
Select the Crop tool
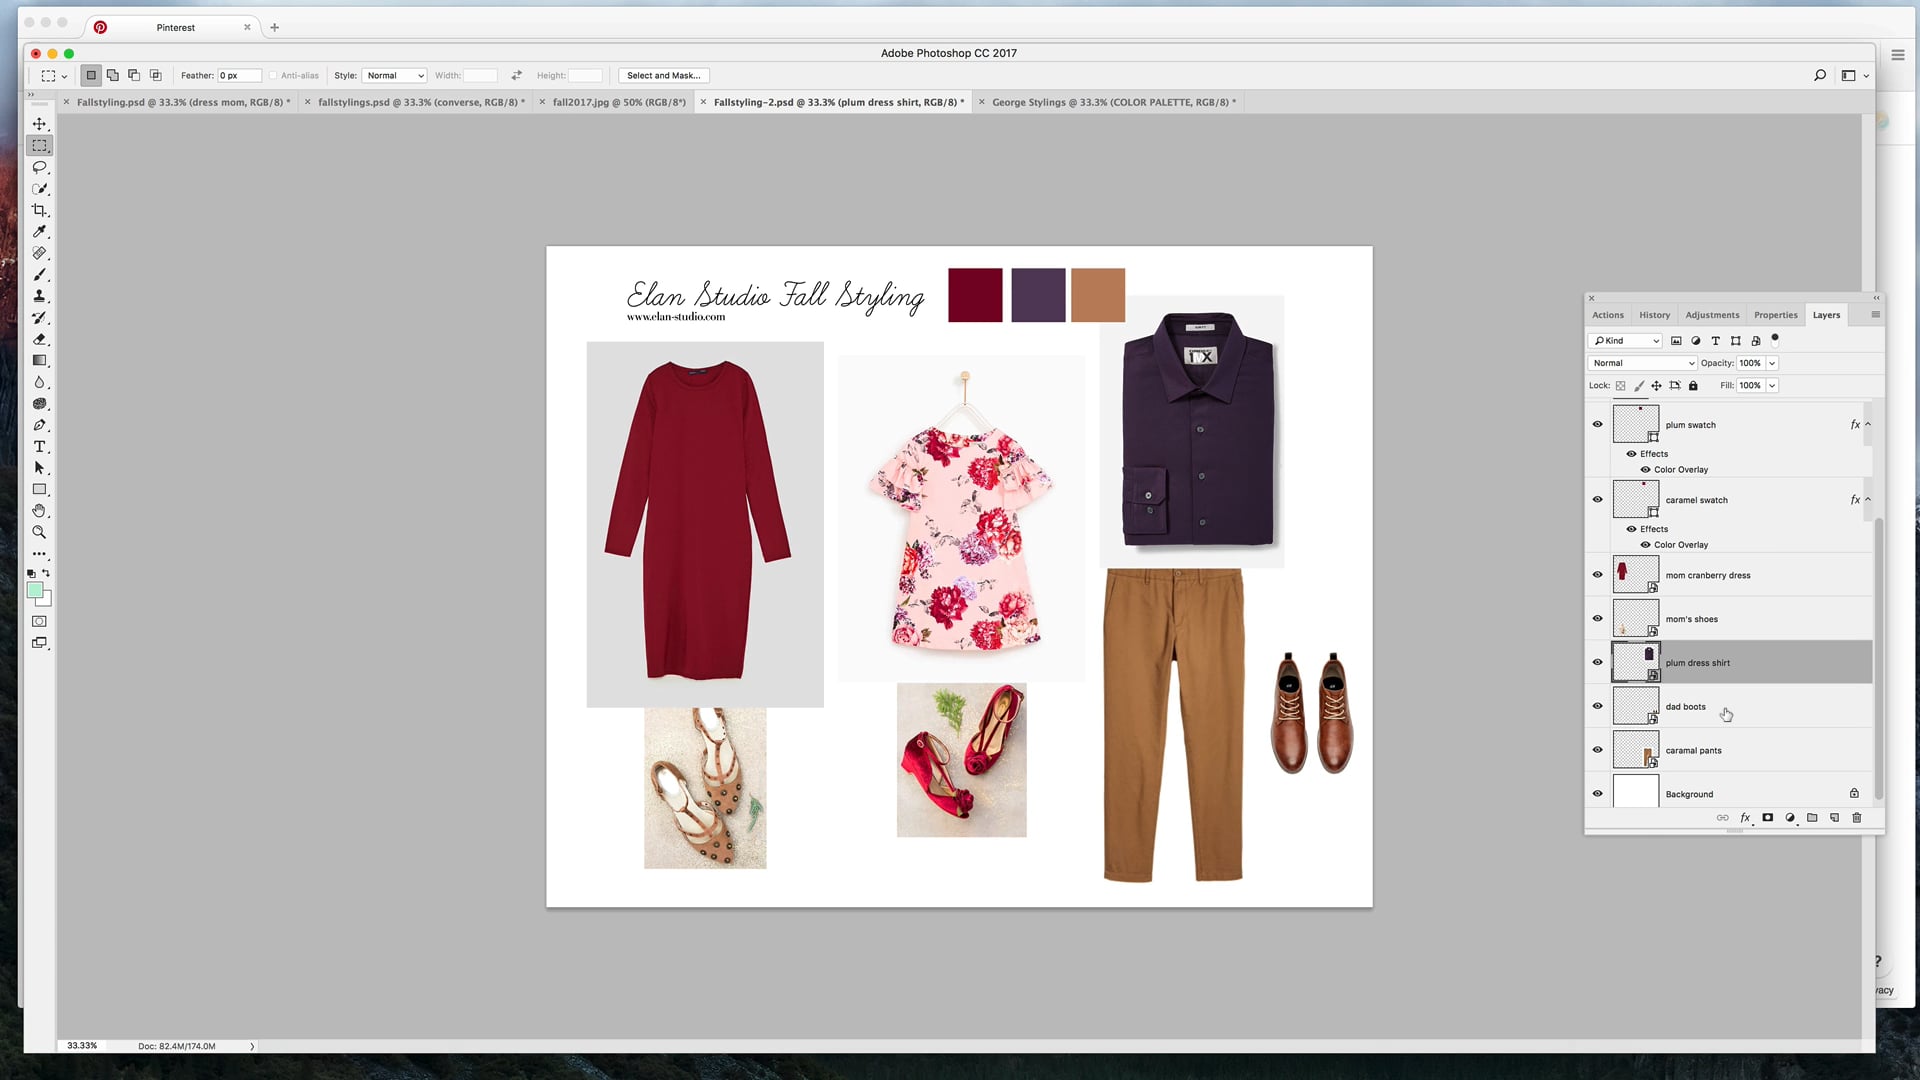pyautogui.click(x=40, y=210)
